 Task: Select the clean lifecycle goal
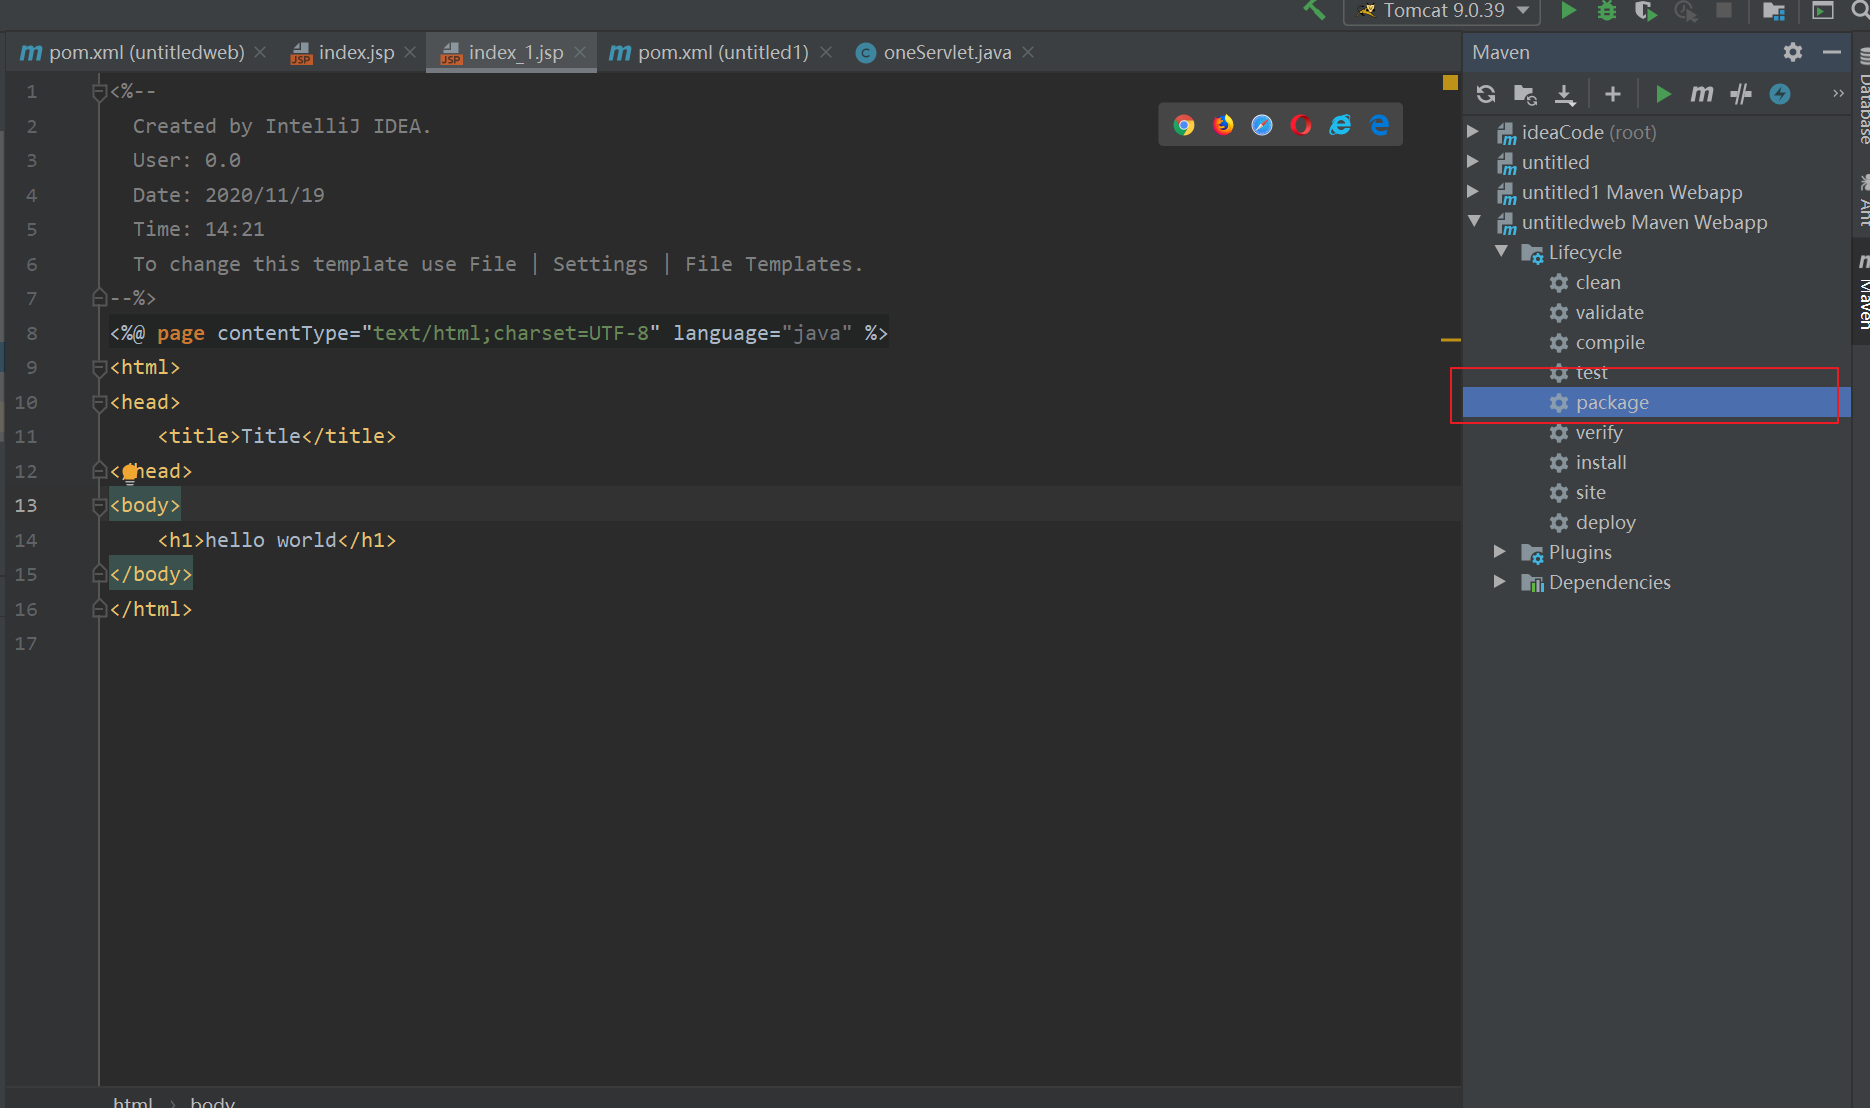click(1598, 282)
